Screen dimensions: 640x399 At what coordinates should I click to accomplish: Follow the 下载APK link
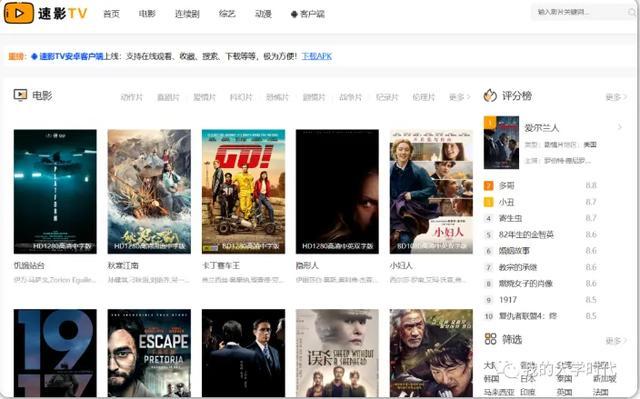317,56
